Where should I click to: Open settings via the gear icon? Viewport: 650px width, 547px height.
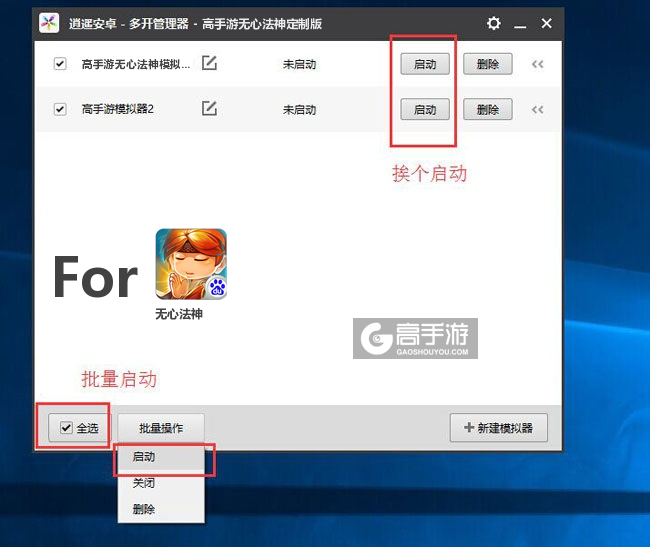click(493, 23)
